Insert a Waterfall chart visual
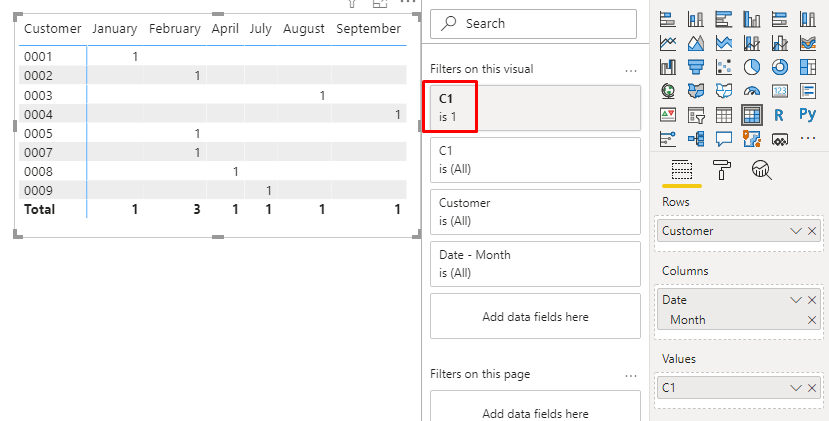The height and width of the screenshot is (421, 829). point(668,67)
